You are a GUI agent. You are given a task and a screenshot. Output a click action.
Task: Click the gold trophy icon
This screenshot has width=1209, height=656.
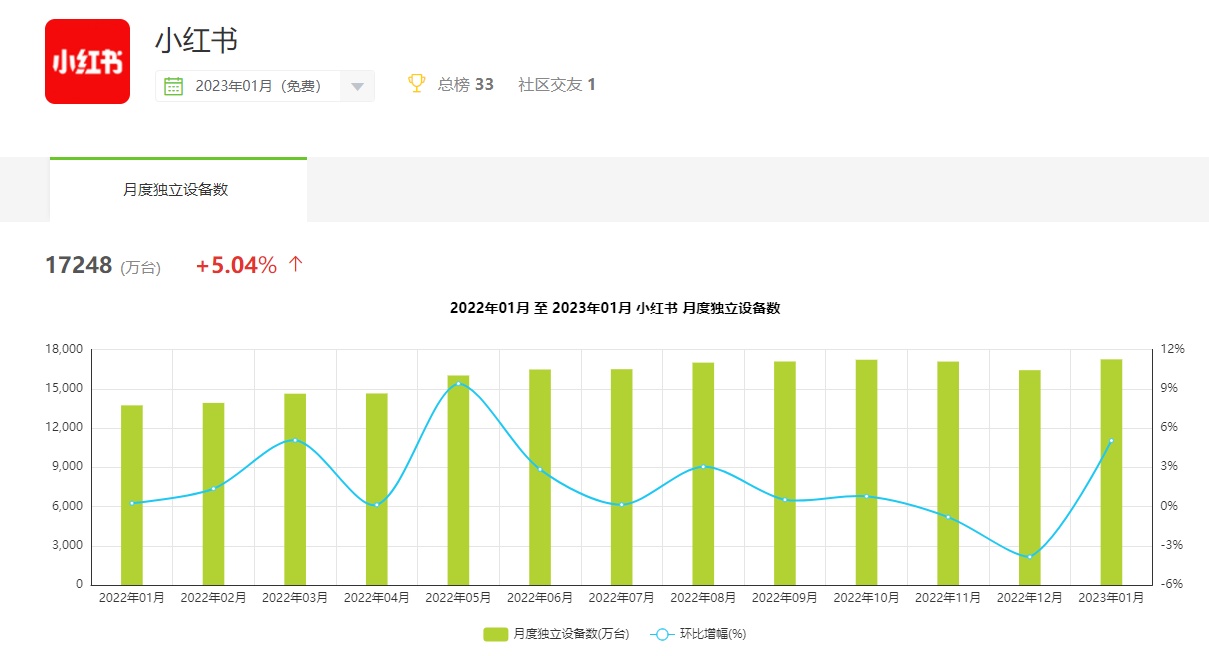pyautogui.click(x=417, y=84)
